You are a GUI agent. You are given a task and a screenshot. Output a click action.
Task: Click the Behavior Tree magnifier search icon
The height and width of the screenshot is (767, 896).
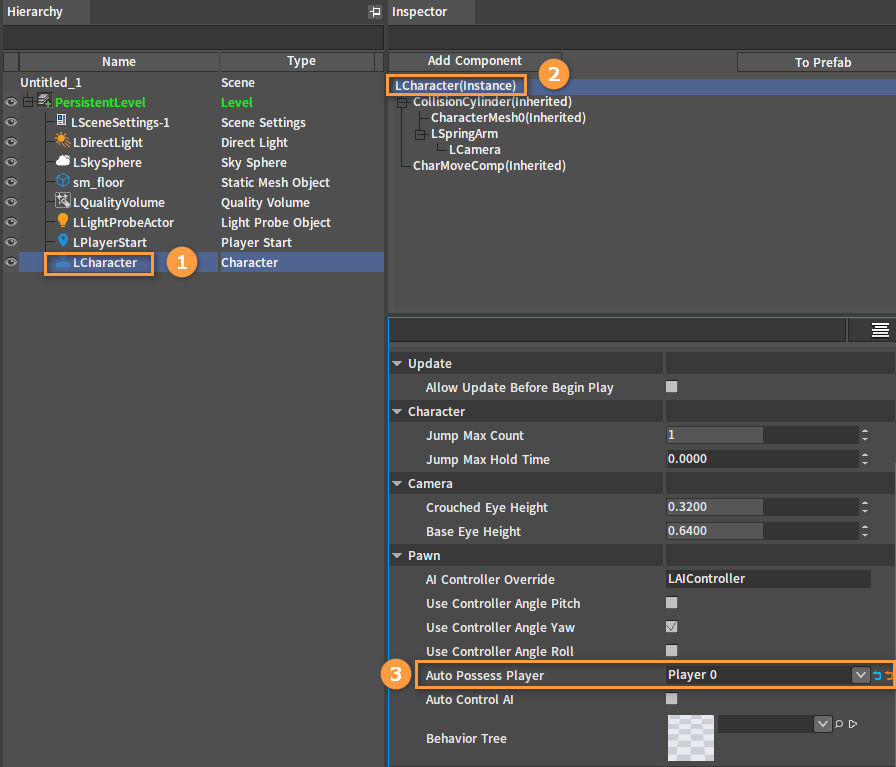[x=839, y=724]
